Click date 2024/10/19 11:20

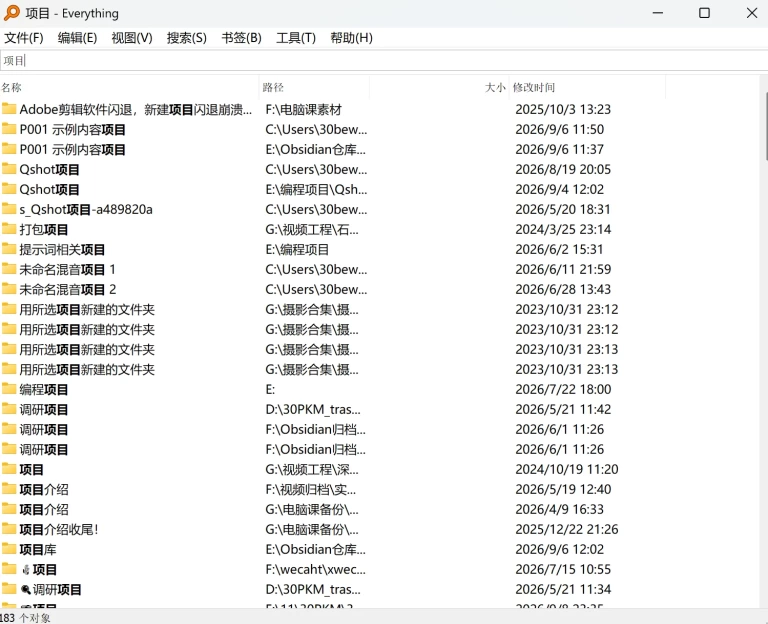(x=567, y=469)
